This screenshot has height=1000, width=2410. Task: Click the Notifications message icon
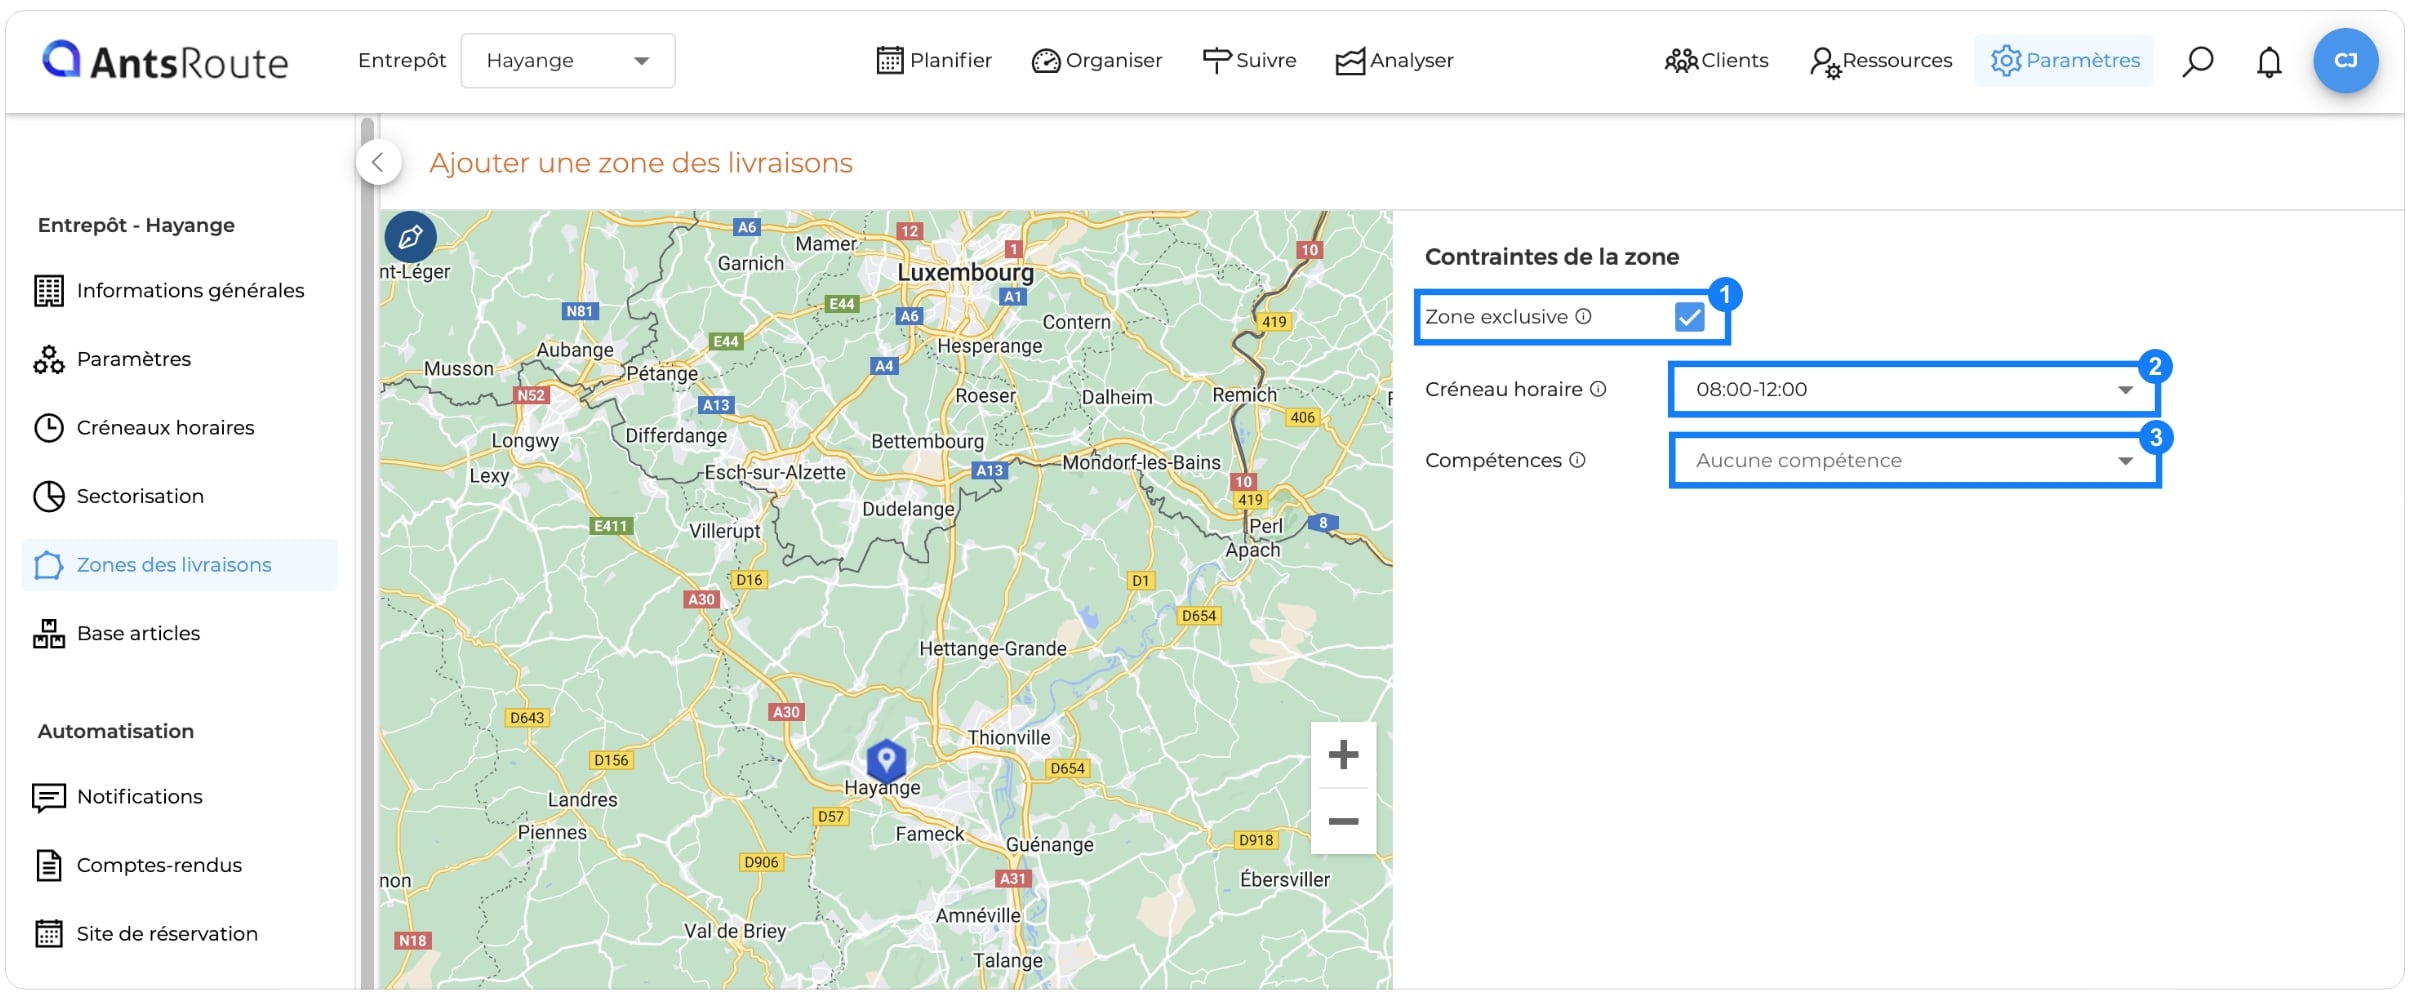pyautogui.click(x=48, y=798)
